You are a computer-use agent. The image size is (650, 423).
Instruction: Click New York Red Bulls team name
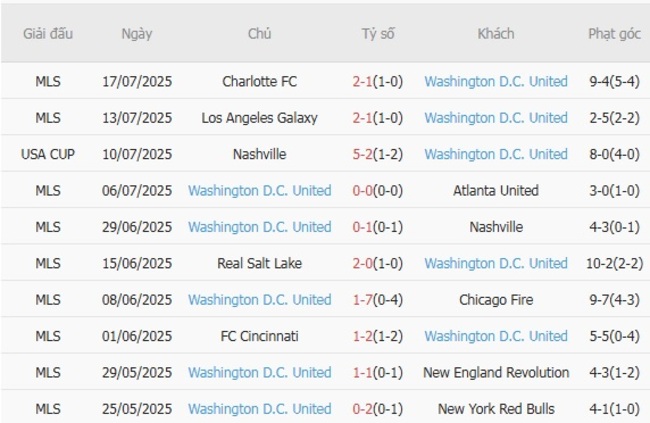pos(495,409)
